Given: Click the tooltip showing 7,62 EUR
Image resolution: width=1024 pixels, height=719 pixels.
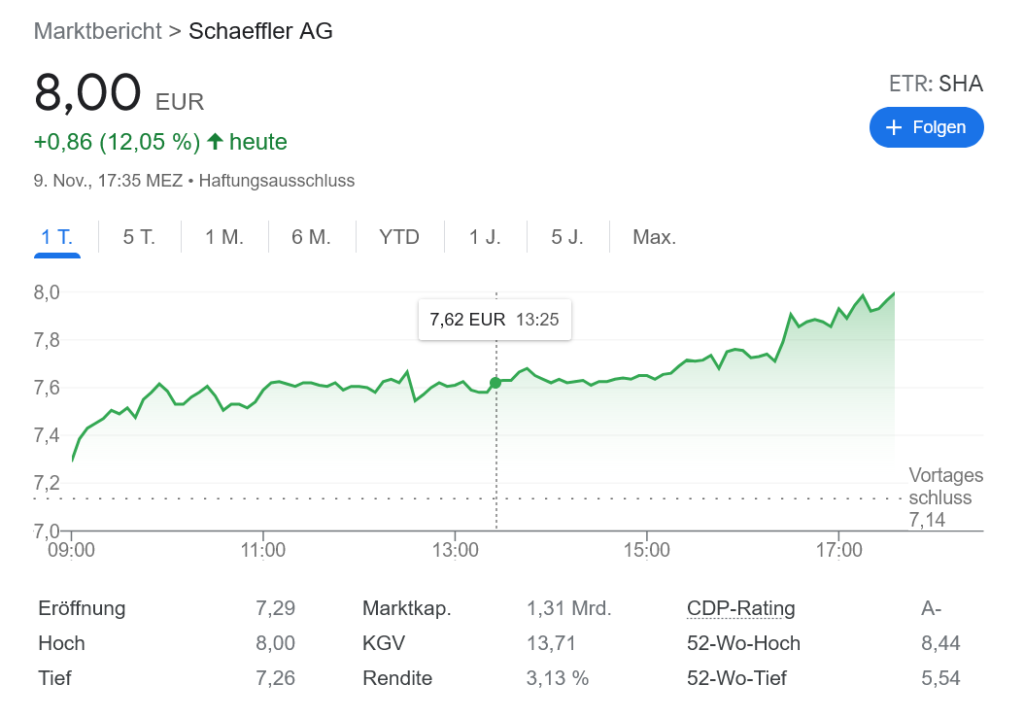Looking at the screenshot, I should coord(494,319).
